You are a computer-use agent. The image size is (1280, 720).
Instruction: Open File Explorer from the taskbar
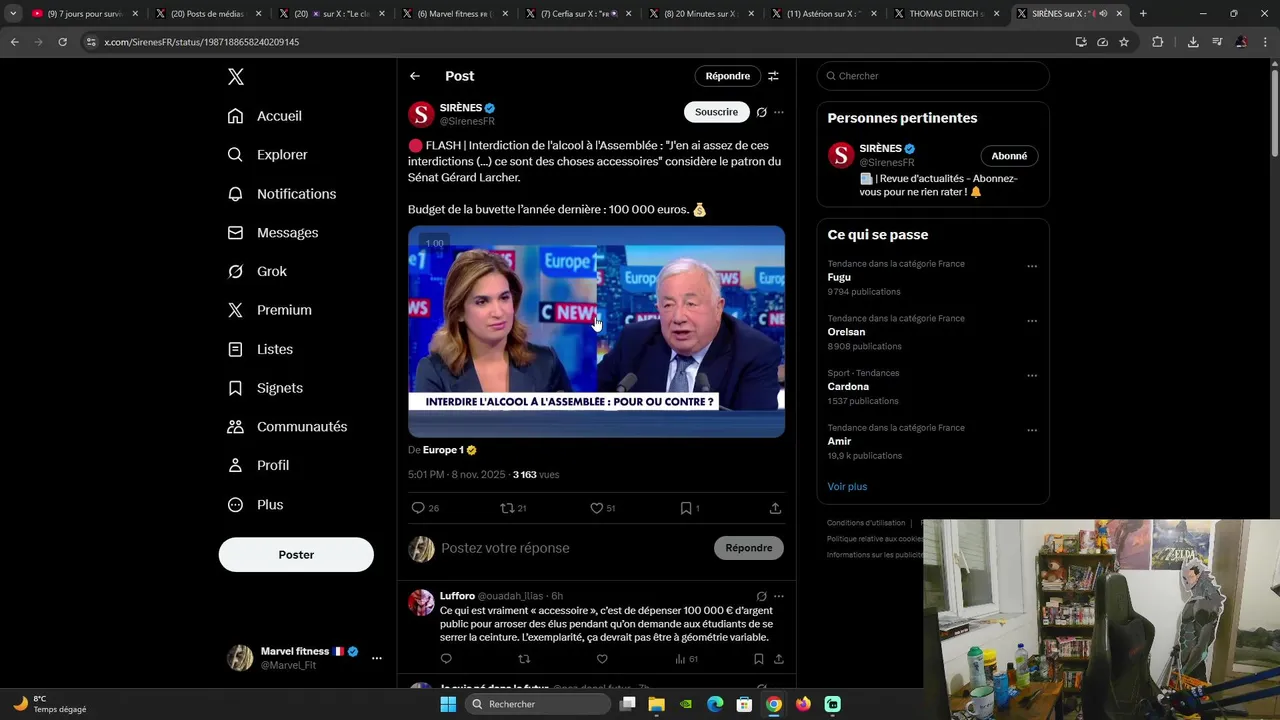pyautogui.click(x=656, y=704)
